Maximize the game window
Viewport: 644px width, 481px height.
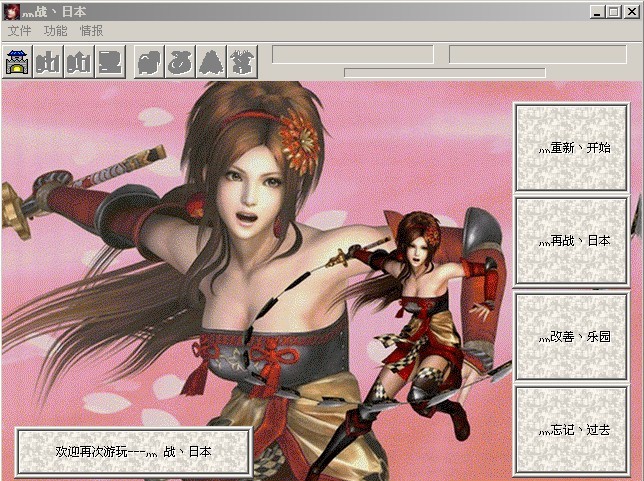614,12
